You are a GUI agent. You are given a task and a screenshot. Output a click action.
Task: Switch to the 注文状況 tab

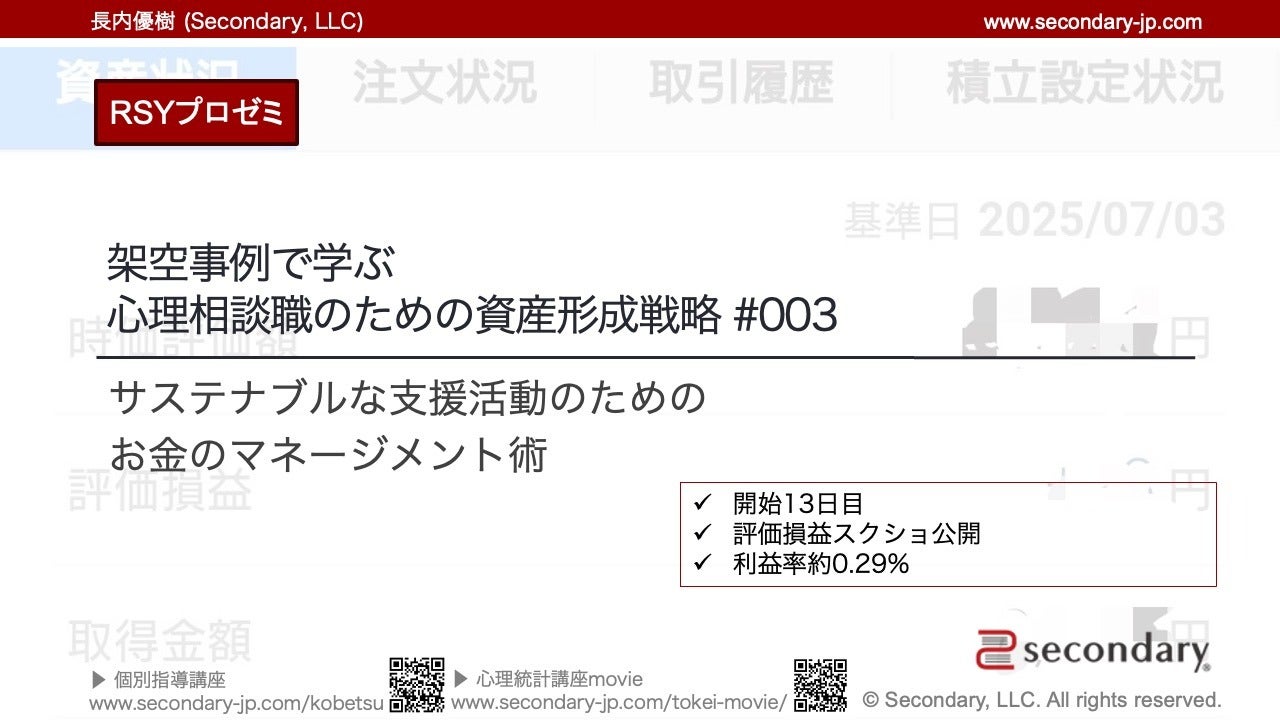tap(444, 83)
